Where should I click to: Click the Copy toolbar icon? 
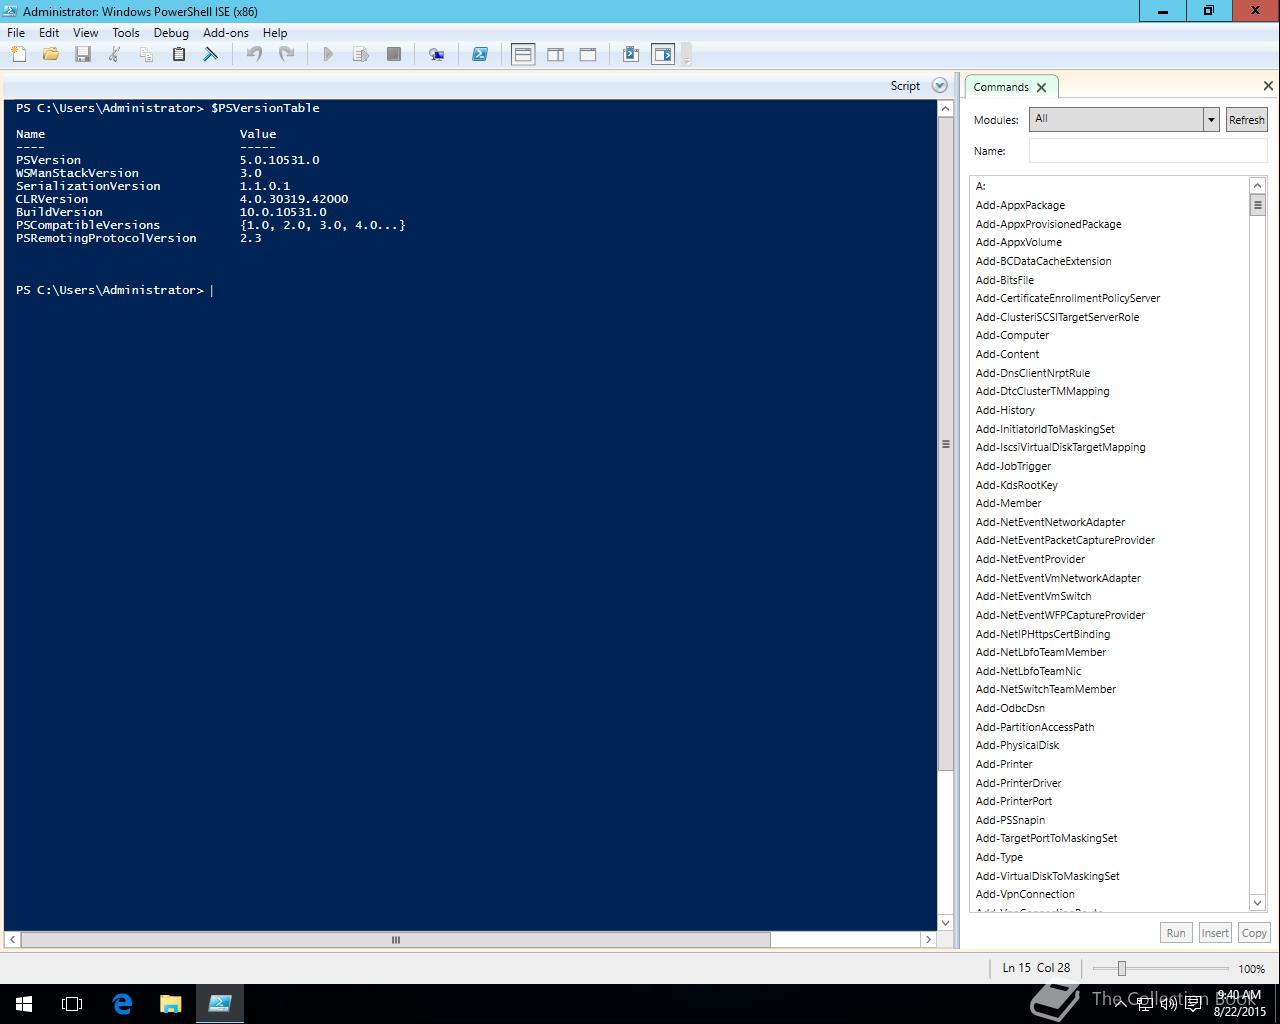pyautogui.click(x=147, y=55)
